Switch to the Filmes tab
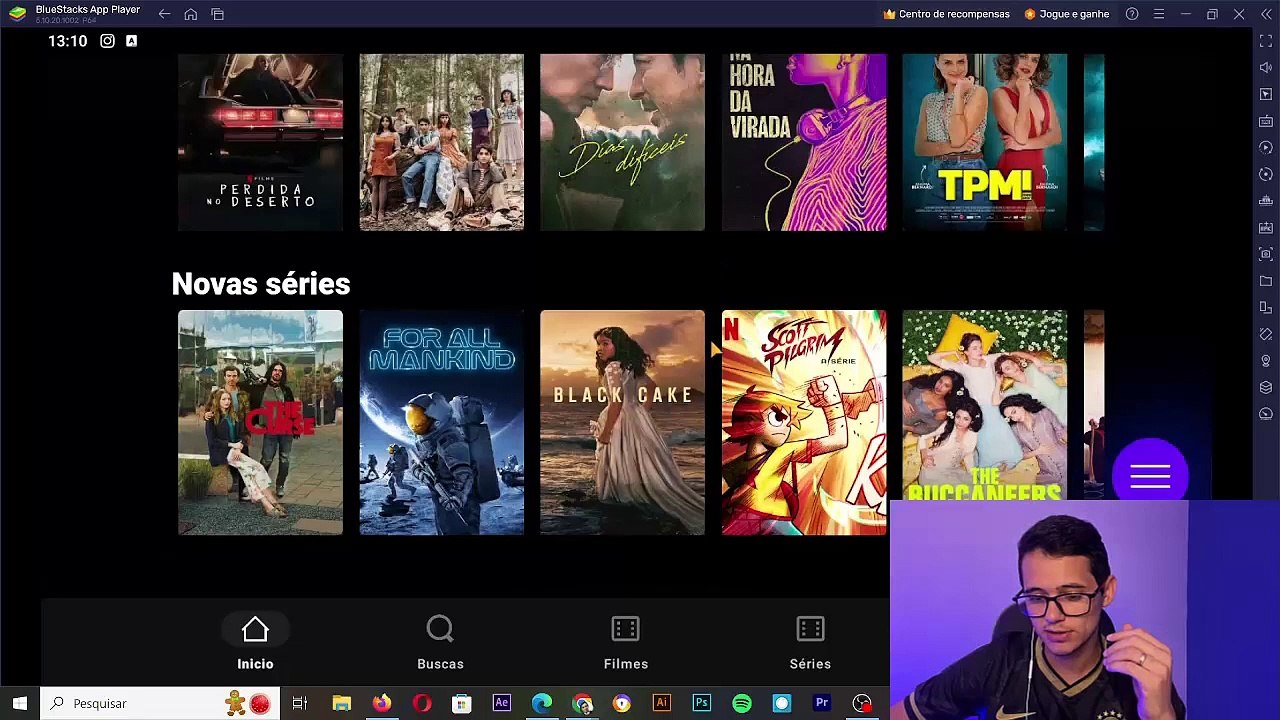 tap(626, 643)
